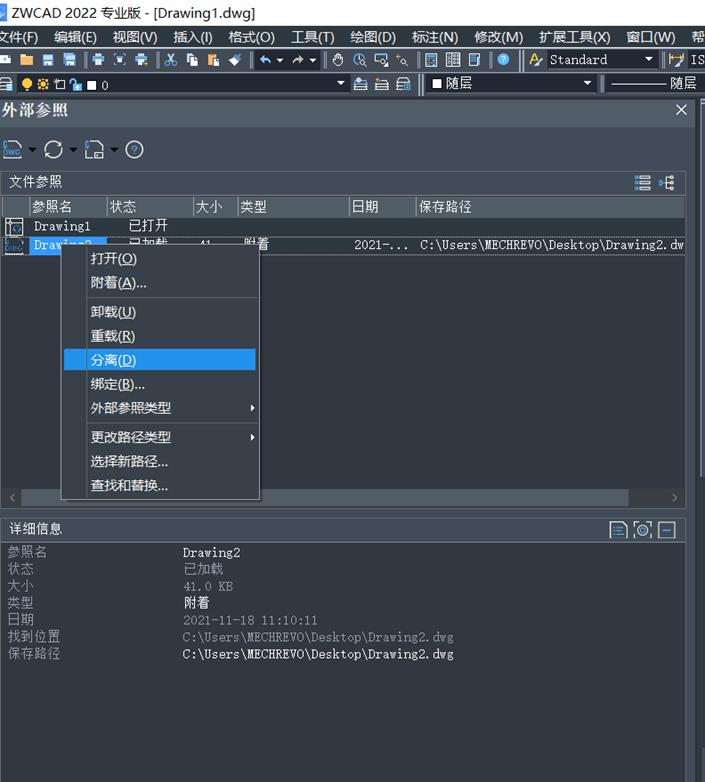The image size is (705, 782).
Task: Toggle the layer freeze sun icon
Action: pos(43,84)
